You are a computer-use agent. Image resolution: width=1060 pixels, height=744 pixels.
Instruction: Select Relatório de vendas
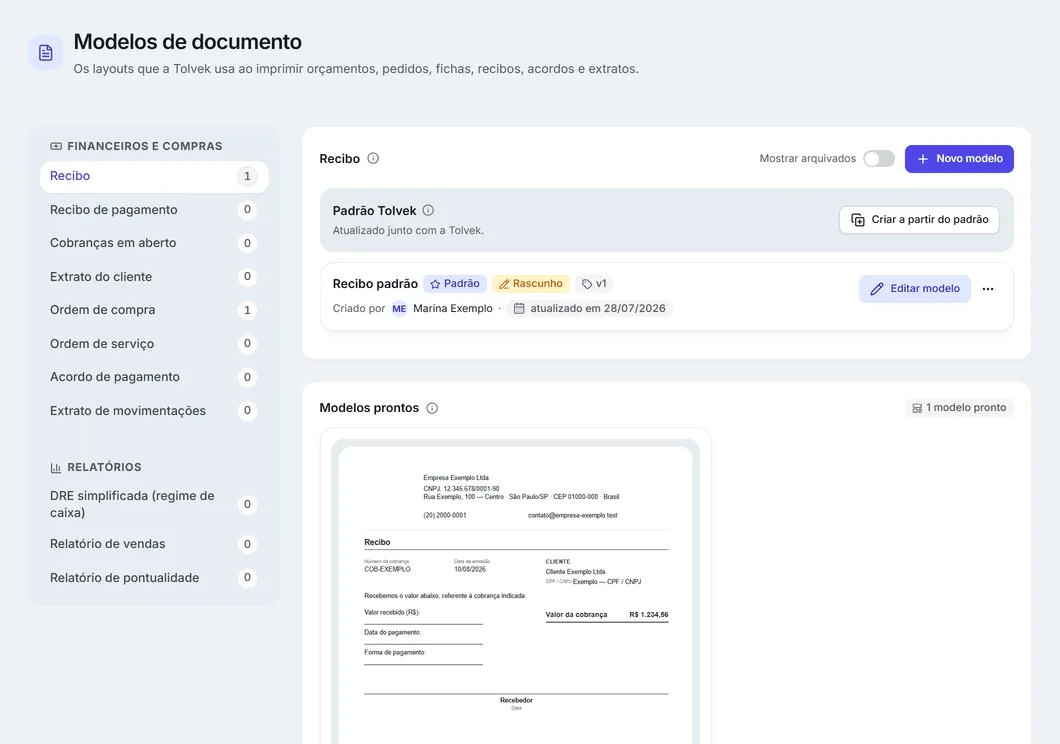pos(154,544)
